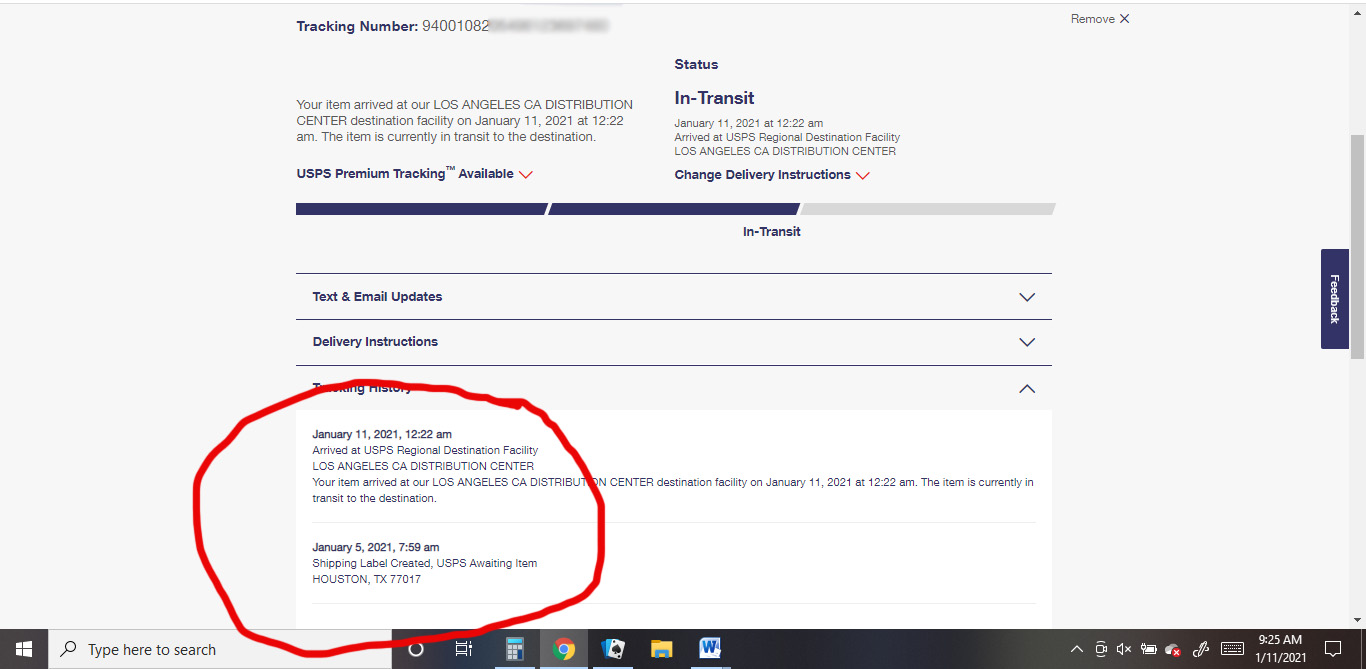Expand USPS Premium Tracking Available
The width and height of the screenshot is (1366, 669).
[415, 174]
